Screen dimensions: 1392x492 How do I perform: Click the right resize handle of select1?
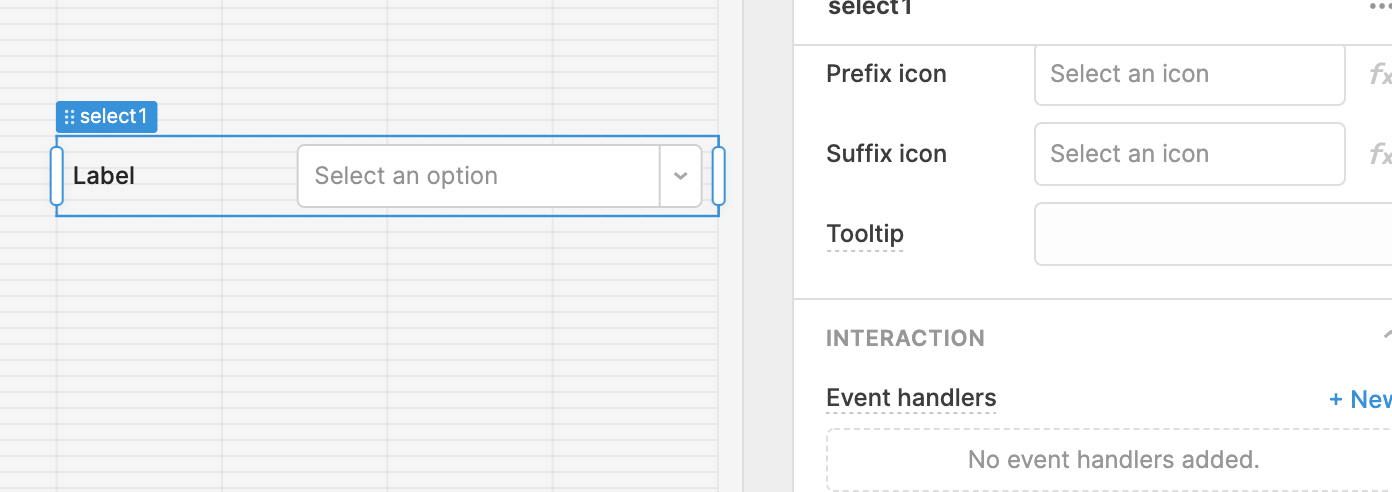pos(718,176)
